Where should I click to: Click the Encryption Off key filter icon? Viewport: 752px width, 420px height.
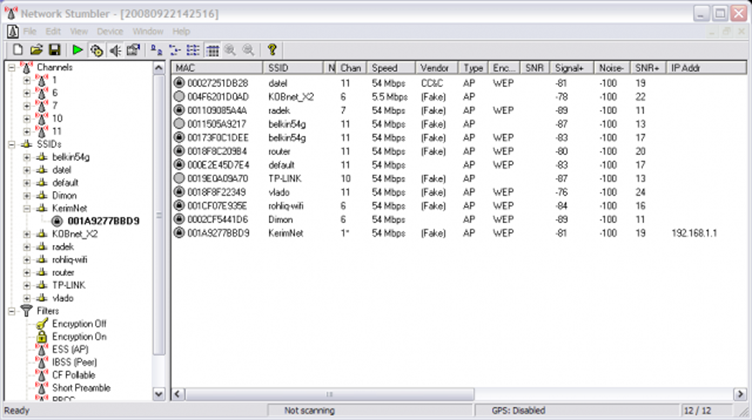pyautogui.click(x=42, y=324)
